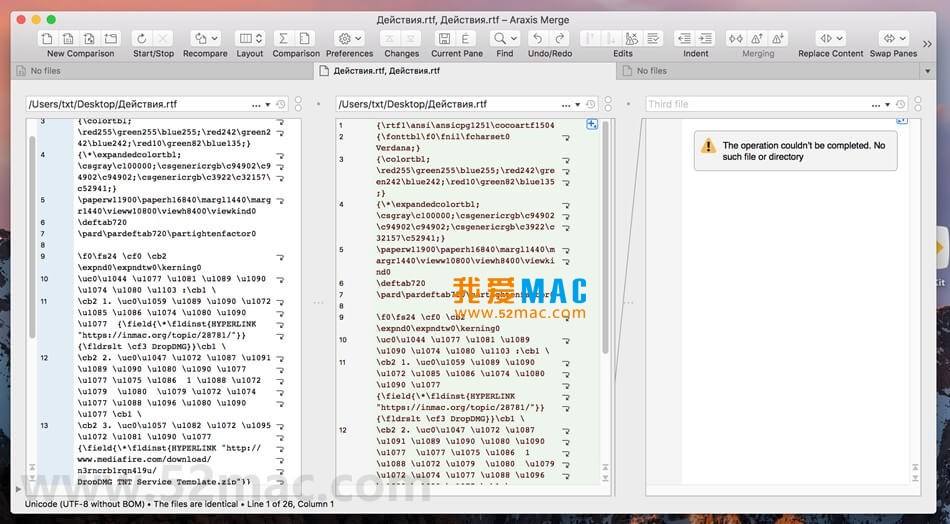This screenshot has height=524, width=950.
Task: Click the 'No such file or directory' message
Action: pos(804,151)
